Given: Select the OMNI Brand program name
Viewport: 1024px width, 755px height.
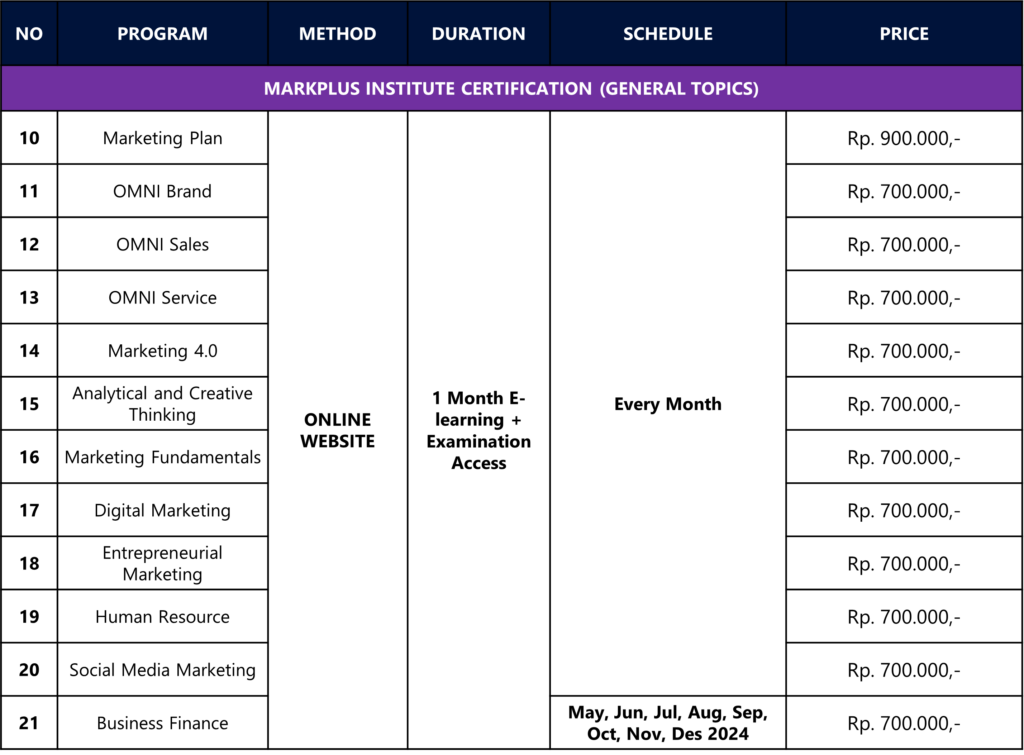Looking at the screenshot, I should click(x=162, y=191).
